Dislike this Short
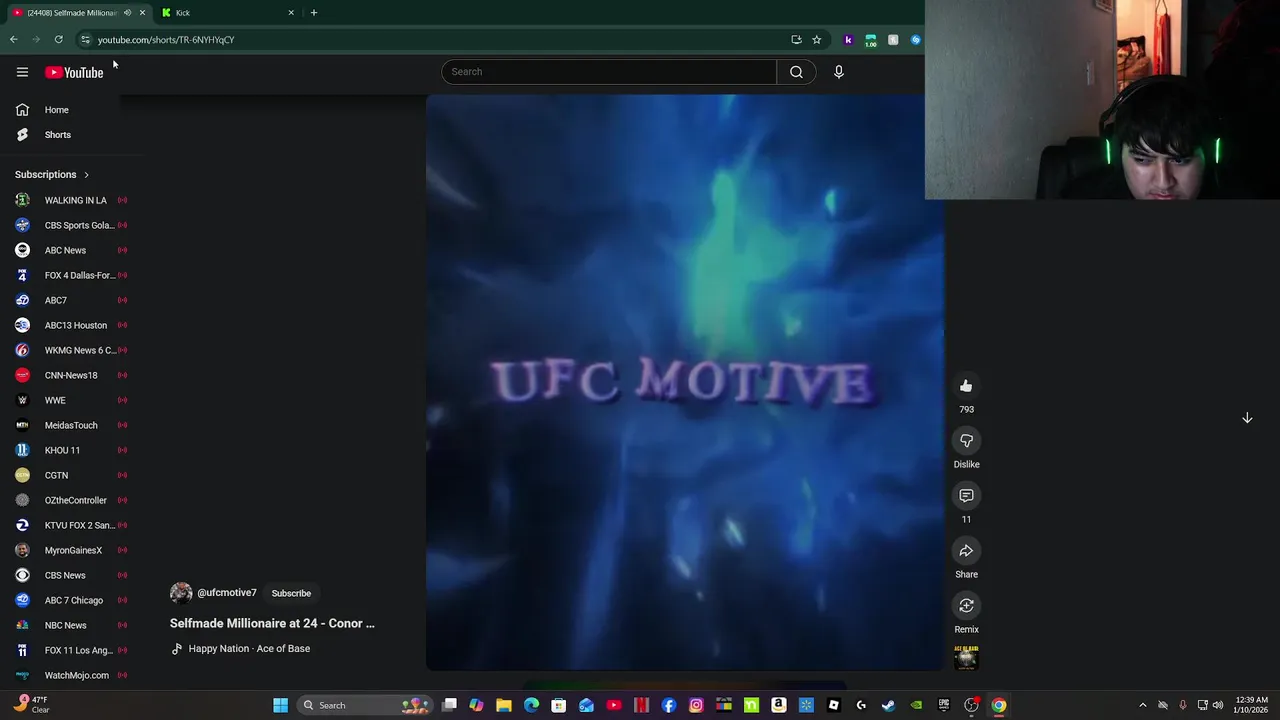Screen dimensions: 1280x720 tap(966, 441)
